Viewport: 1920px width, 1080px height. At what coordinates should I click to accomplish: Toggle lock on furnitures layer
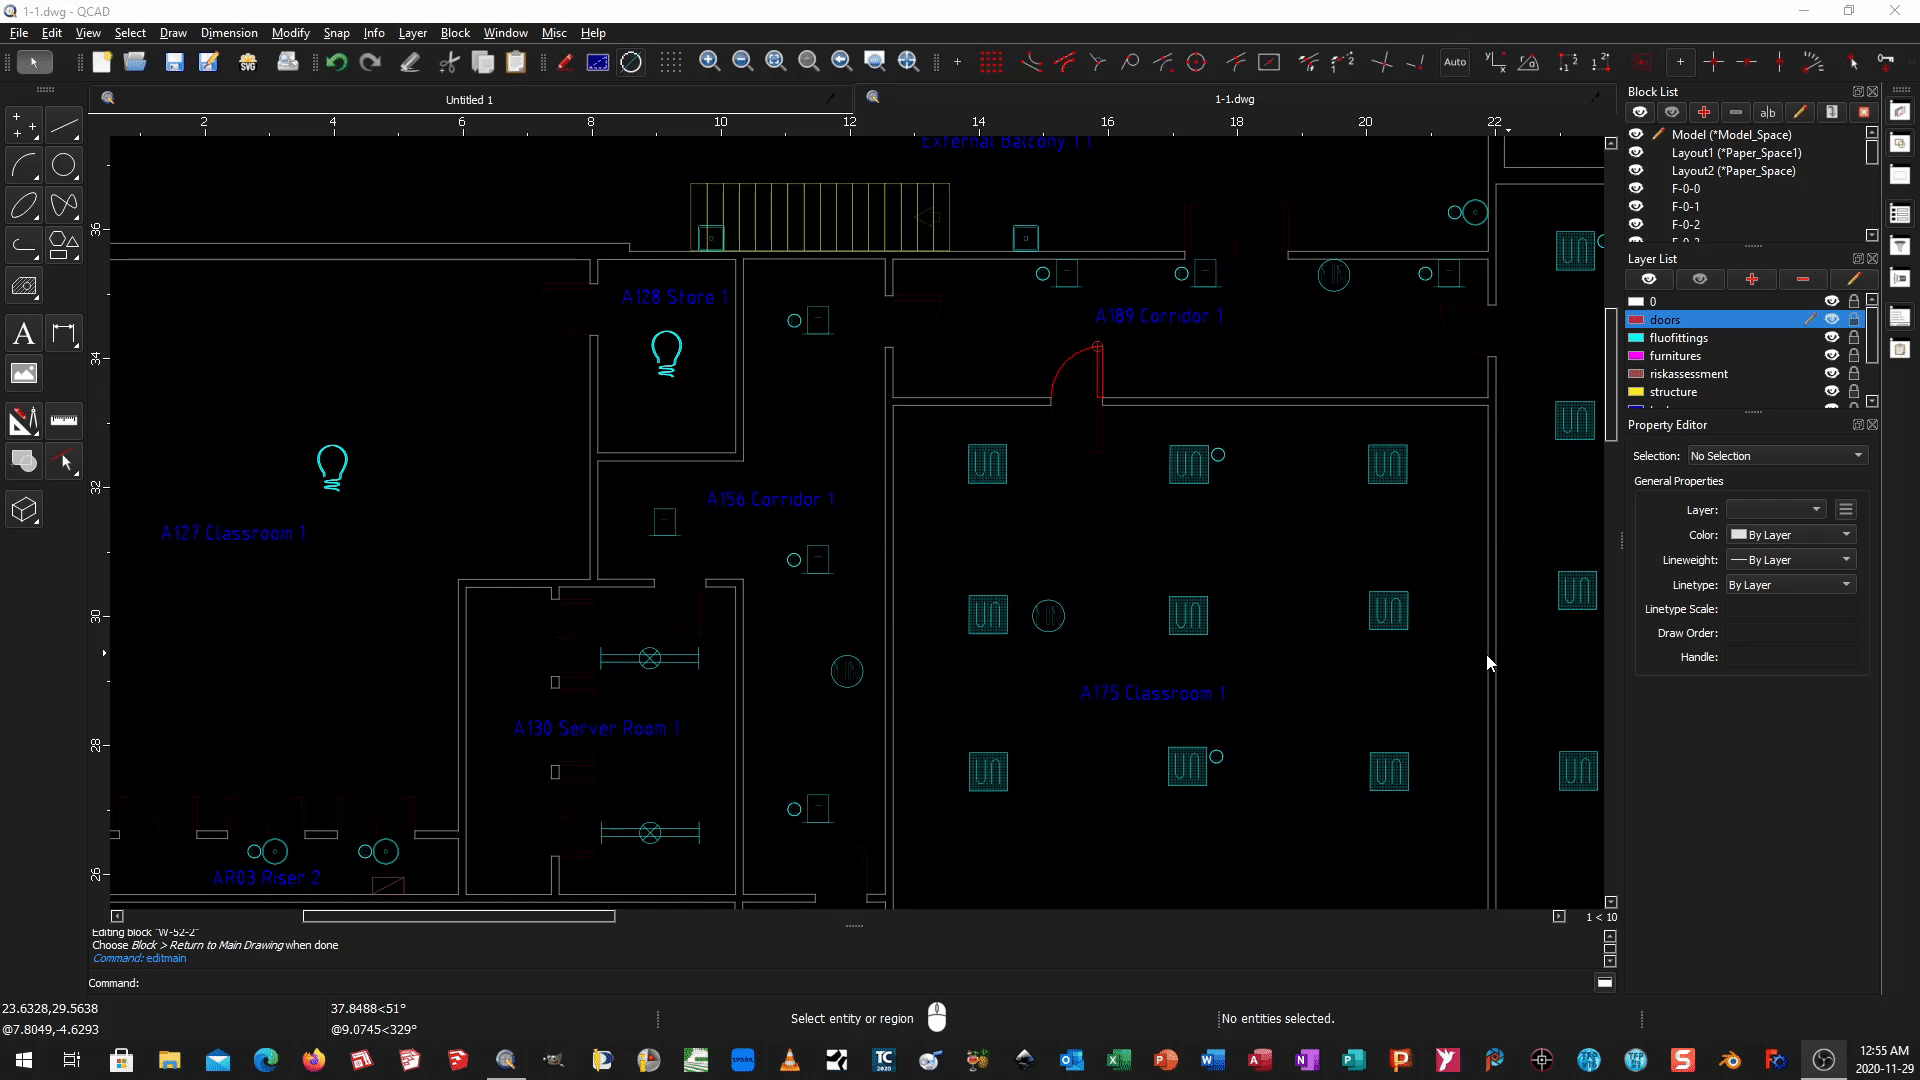(1854, 356)
